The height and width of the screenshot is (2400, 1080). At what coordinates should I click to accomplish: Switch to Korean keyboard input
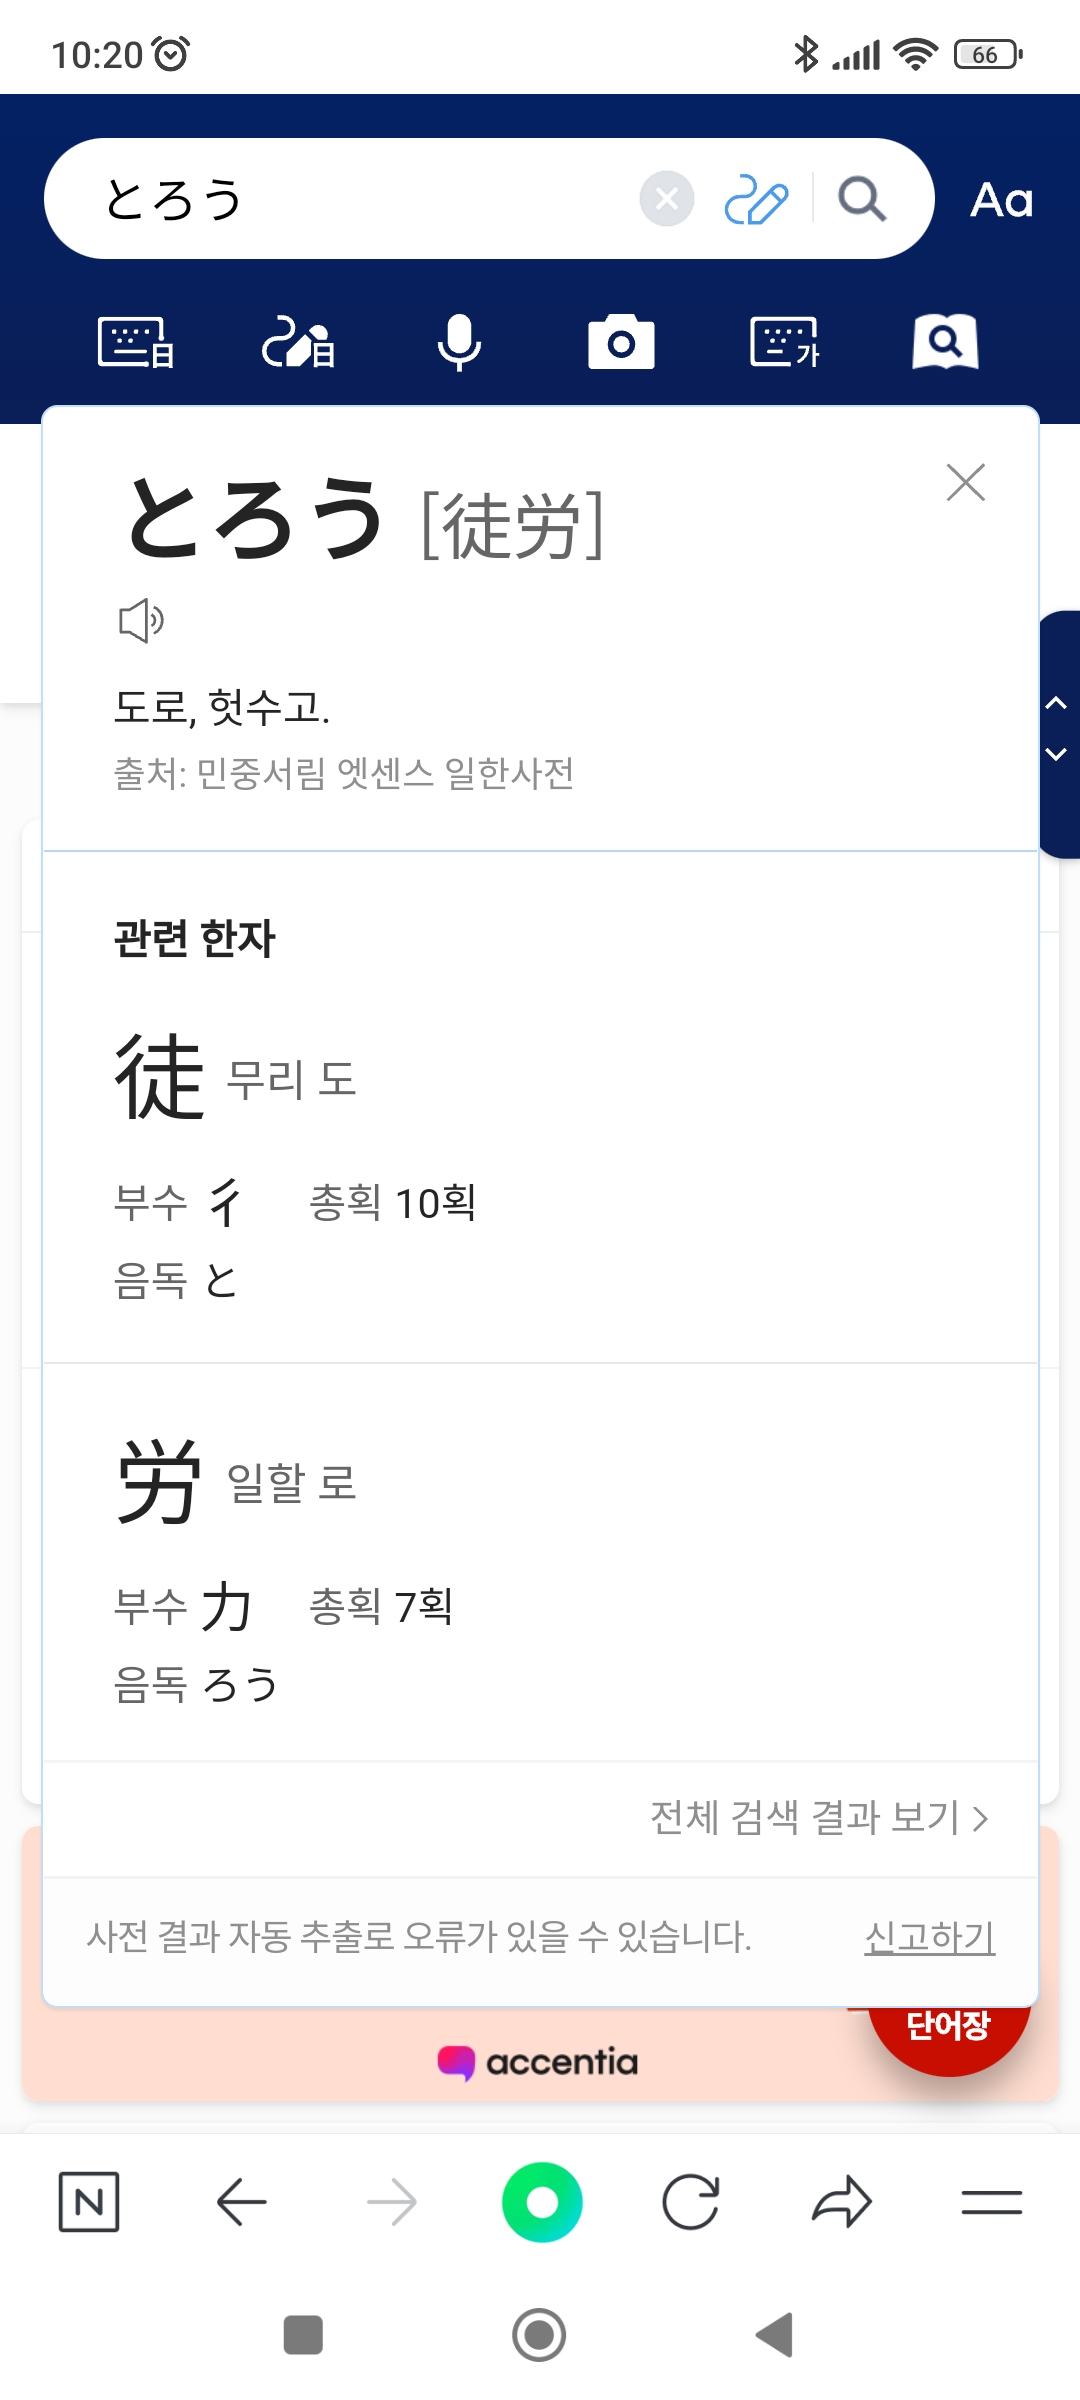tap(784, 343)
